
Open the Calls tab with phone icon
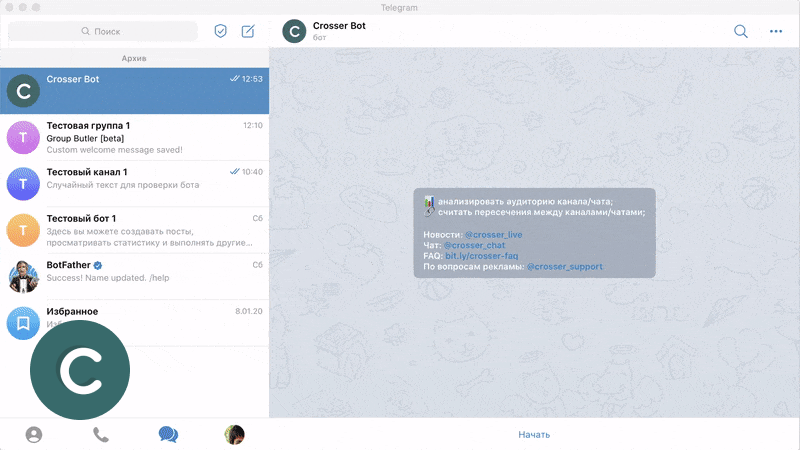click(x=101, y=435)
